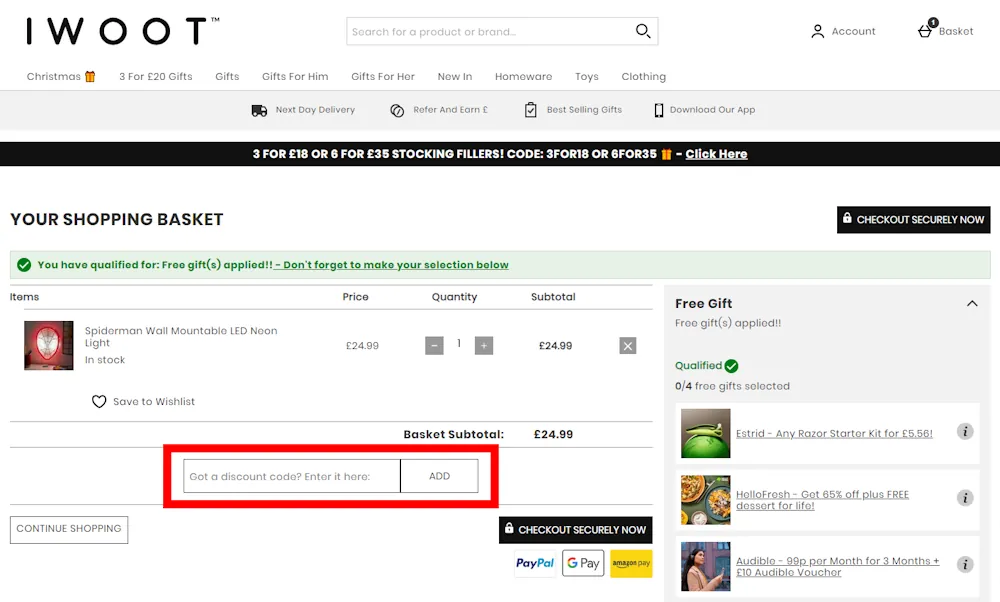Viewport: 1000px width, 602px height.
Task: Click Here link in promo banner
Action: click(716, 154)
